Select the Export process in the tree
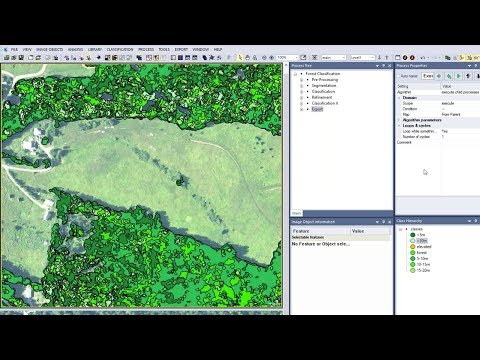The image size is (480, 360). (317, 109)
